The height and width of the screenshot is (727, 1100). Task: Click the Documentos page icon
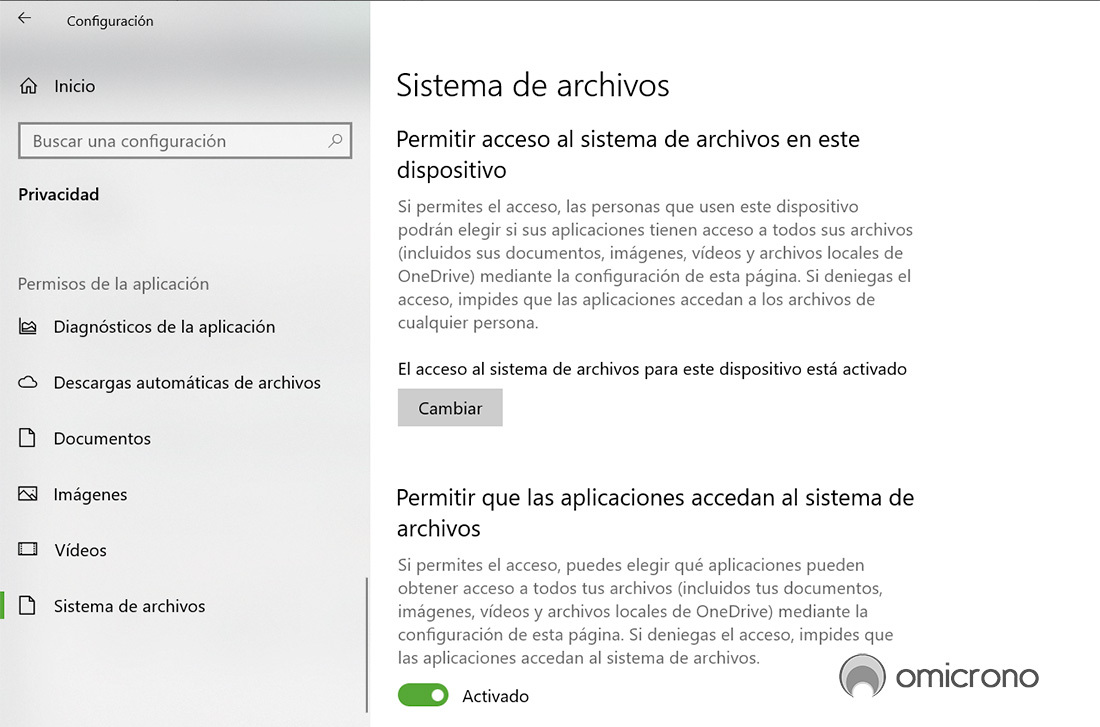[28, 438]
